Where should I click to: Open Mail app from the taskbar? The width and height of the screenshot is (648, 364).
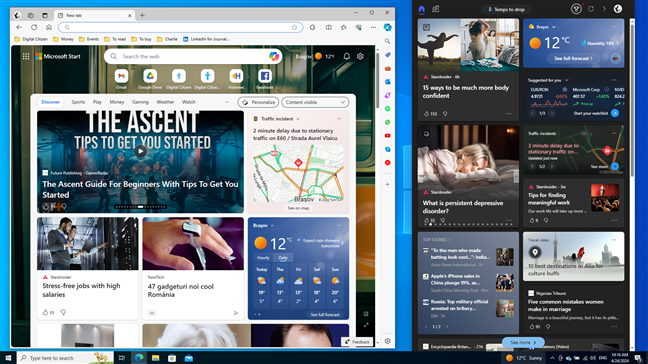[188, 358]
